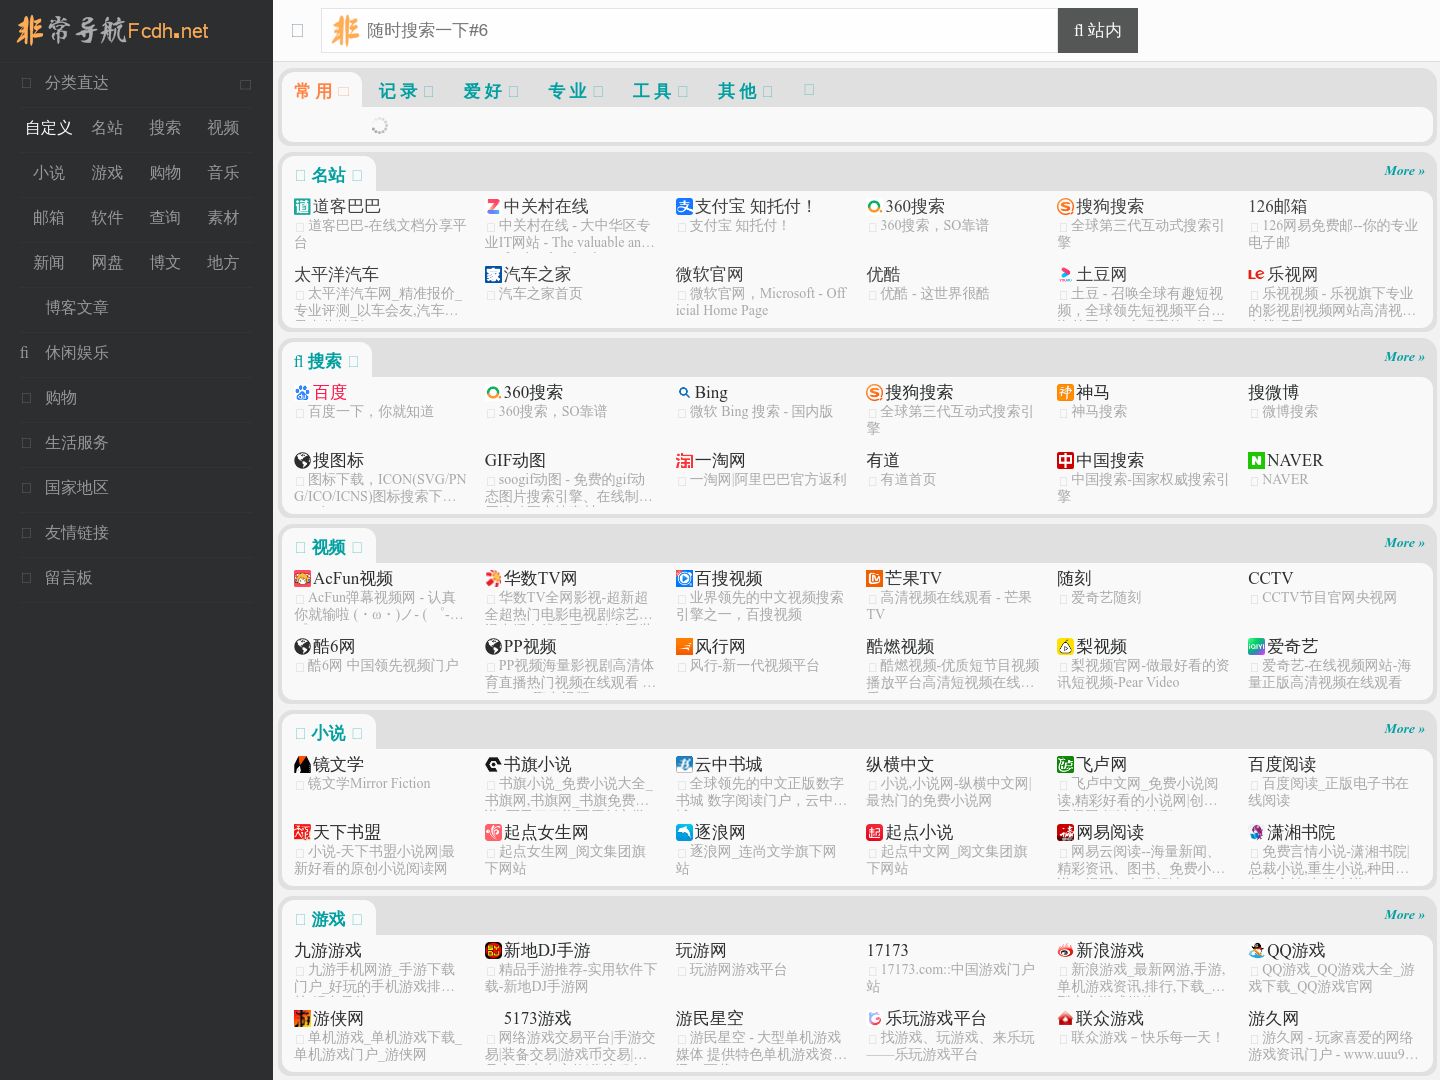Screen dimensions: 1440x1080
Task: Click the AcFun视频 favicon
Action: click(x=302, y=579)
